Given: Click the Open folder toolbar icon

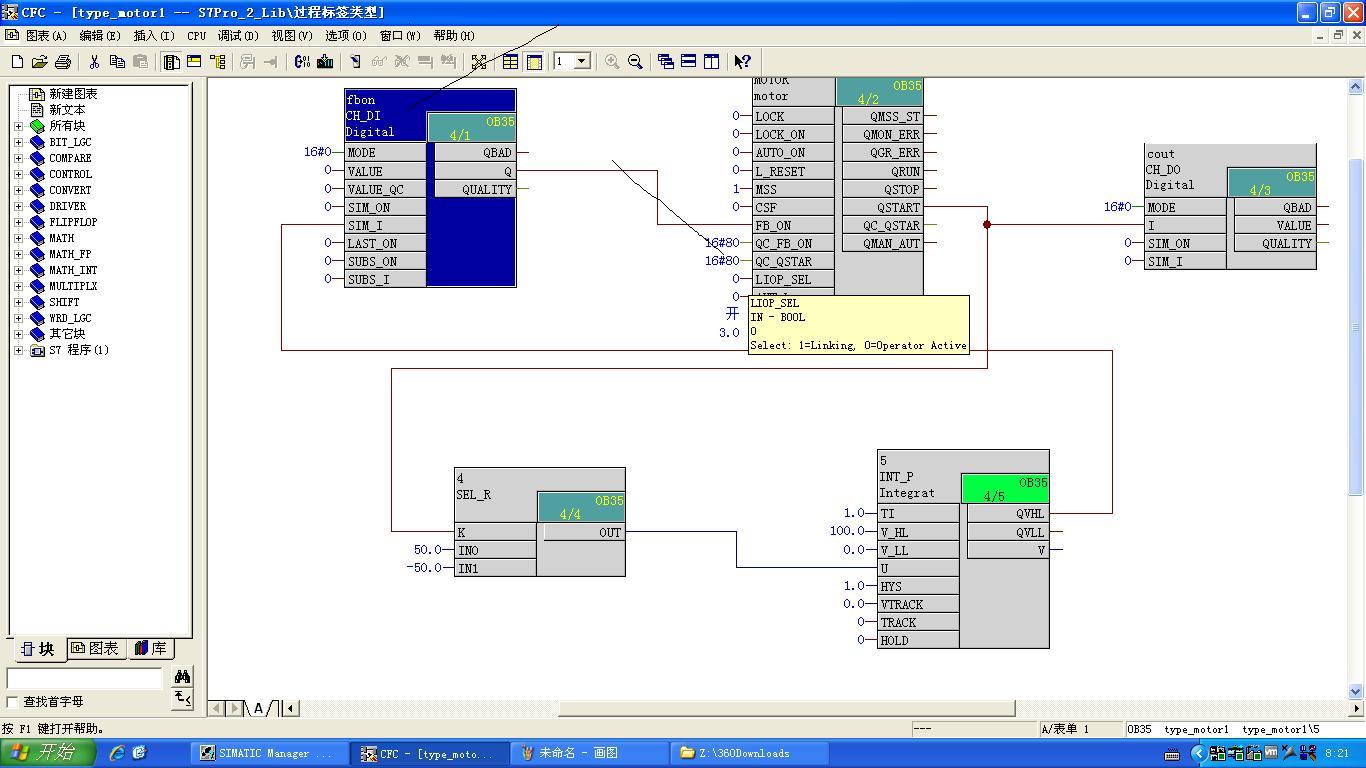Looking at the screenshot, I should pos(40,62).
